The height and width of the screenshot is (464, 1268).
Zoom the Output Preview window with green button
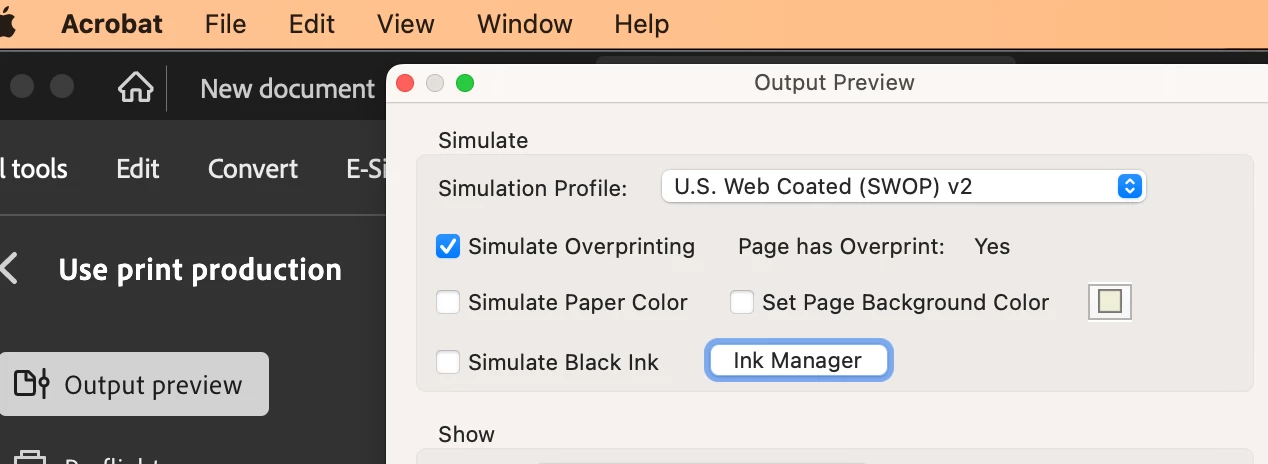click(464, 83)
